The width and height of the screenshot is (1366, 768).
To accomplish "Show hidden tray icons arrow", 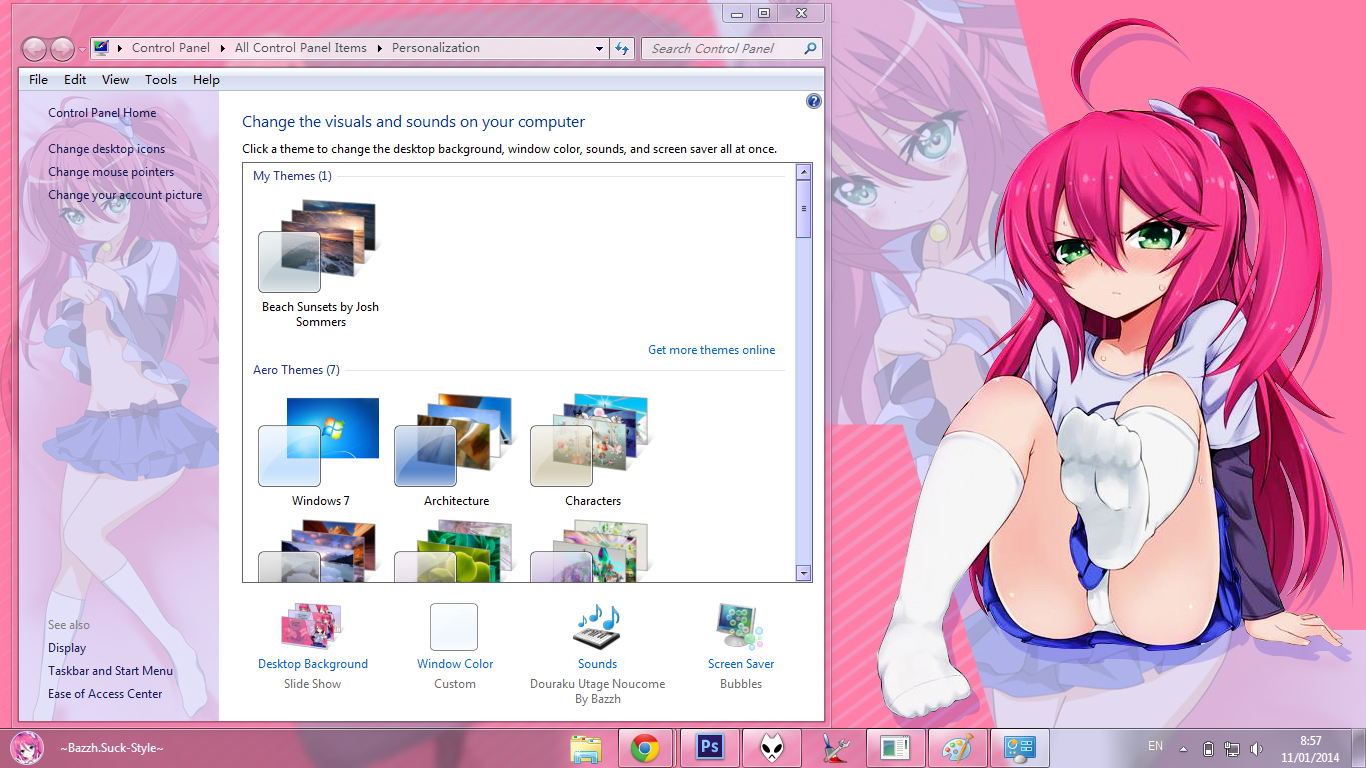I will pyautogui.click(x=1183, y=749).
